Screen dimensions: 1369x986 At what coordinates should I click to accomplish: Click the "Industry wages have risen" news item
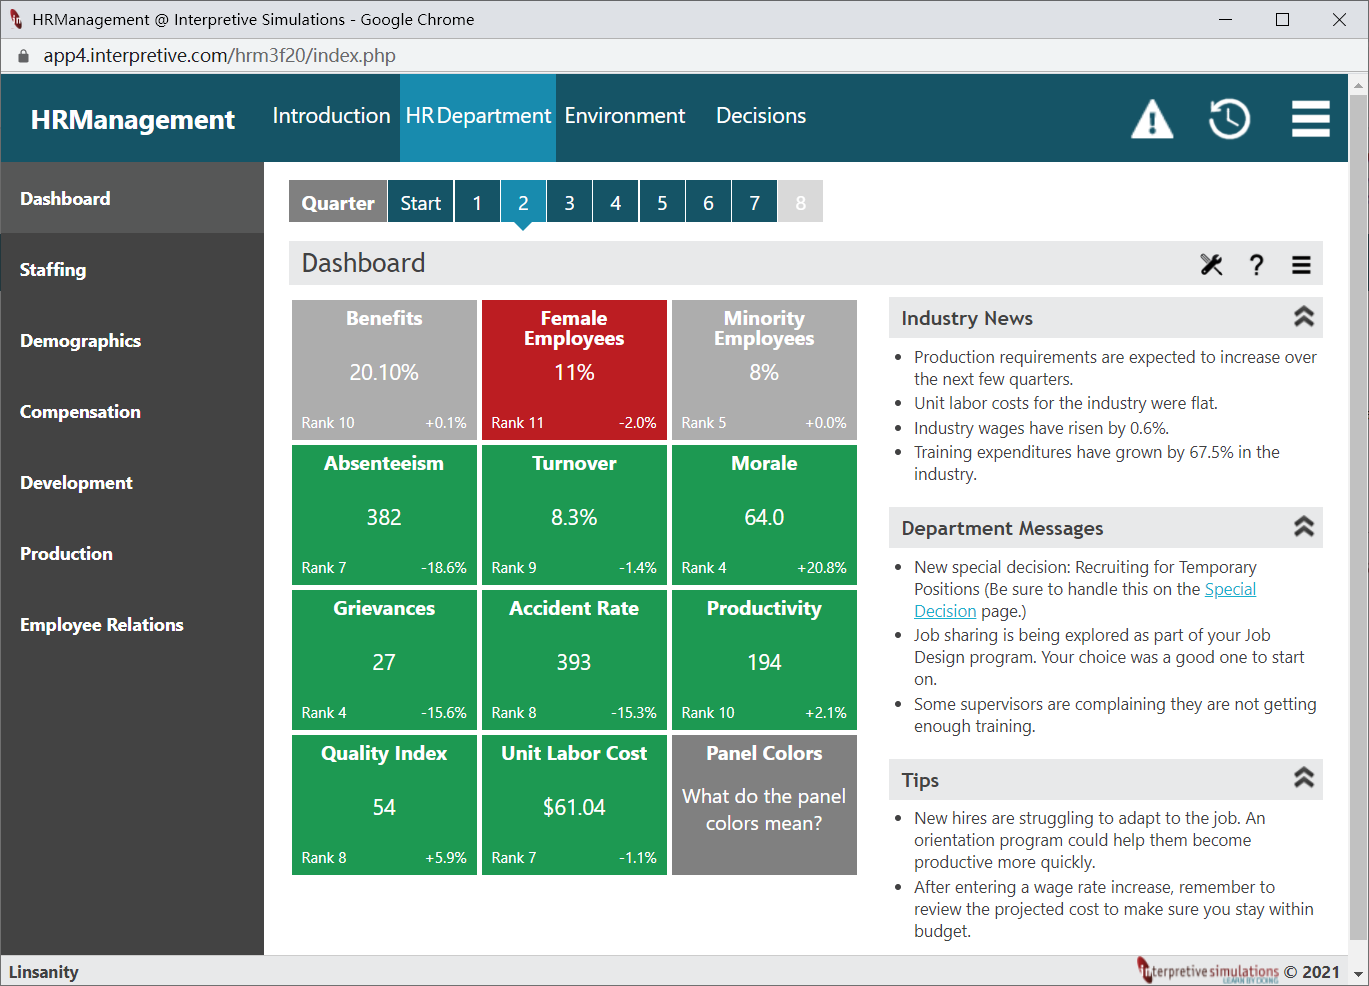click(1041, 428)
